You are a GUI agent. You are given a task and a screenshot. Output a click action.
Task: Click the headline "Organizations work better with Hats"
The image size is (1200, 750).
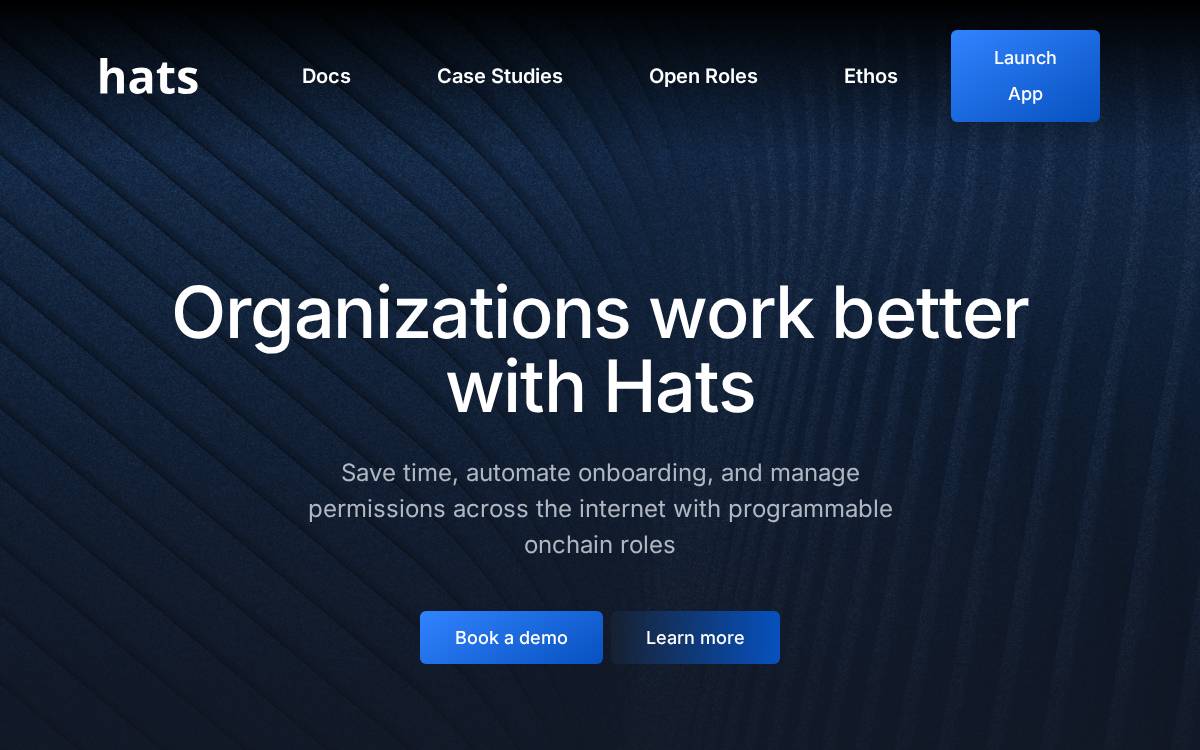pyautogui.click(x=600, y=349)
